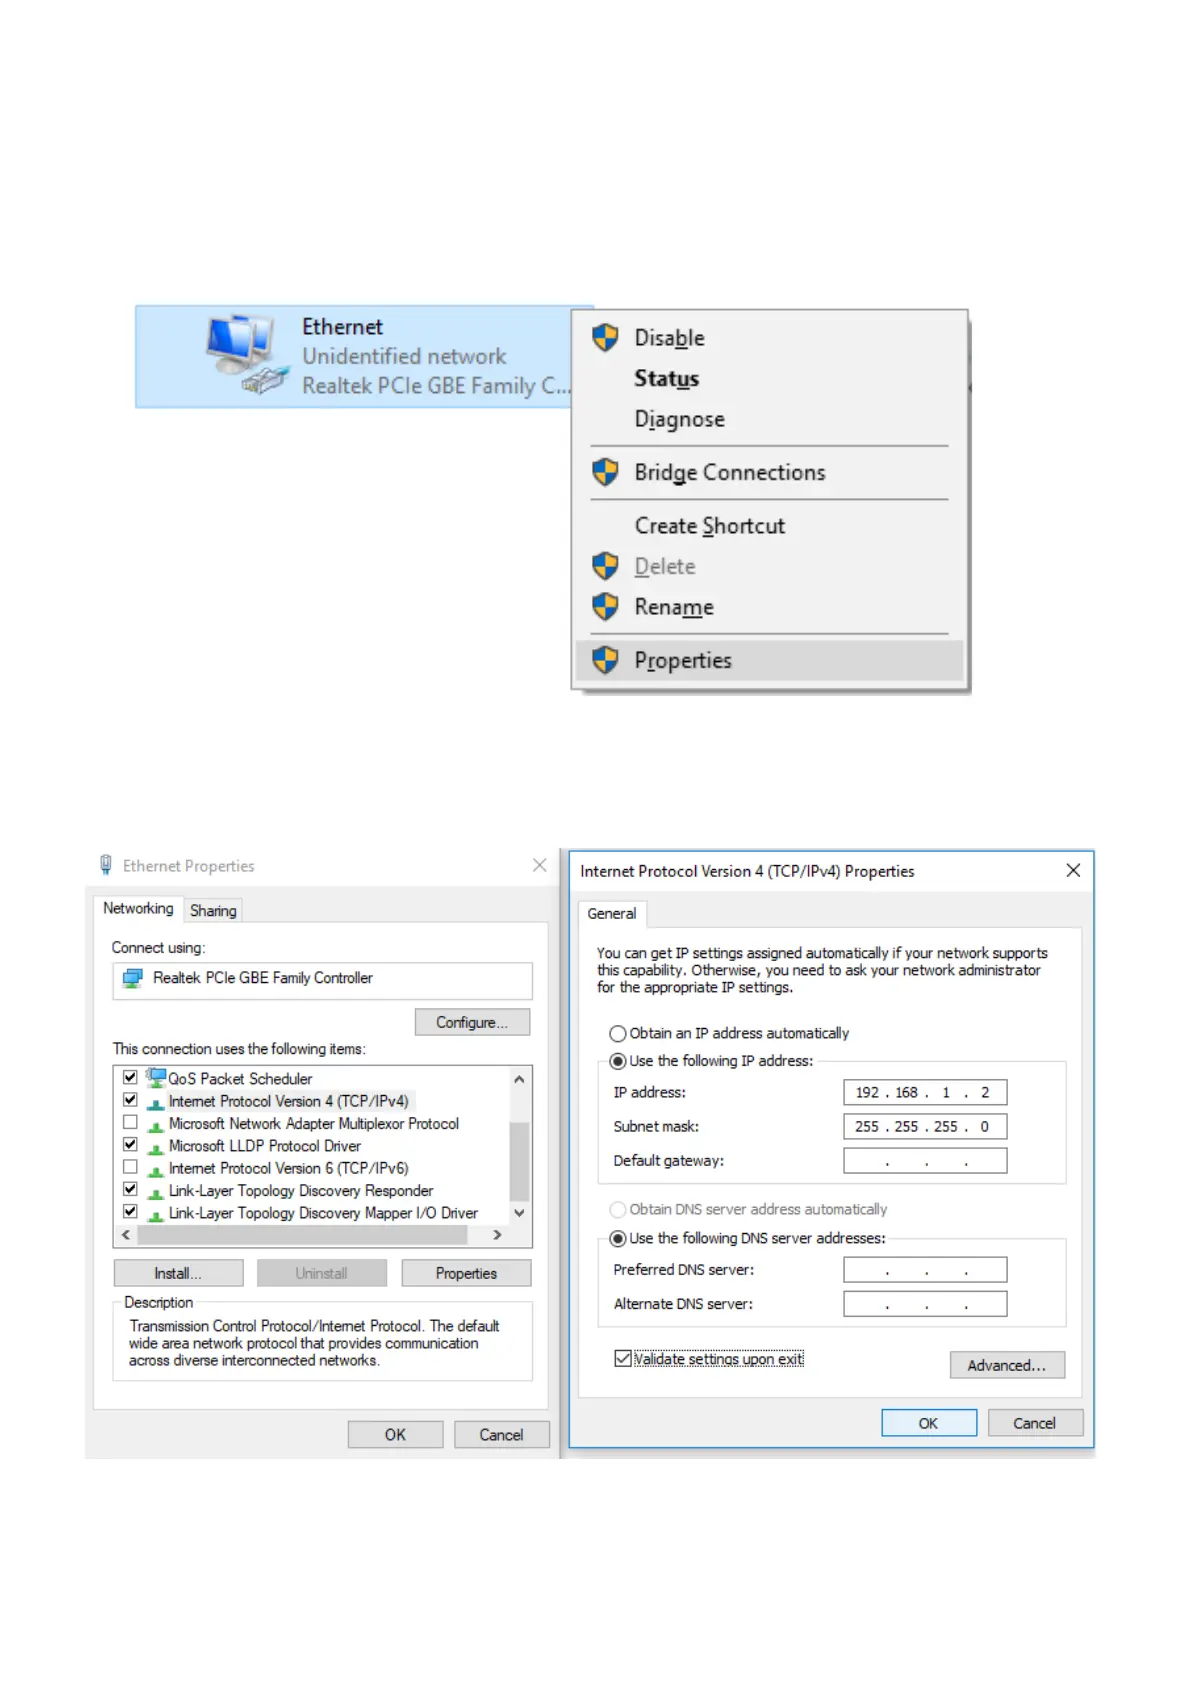1190x1684 pixels.
Task: Uncheck the Microsoft LLDP Protocol Driver checkbox
Action: pyautogui.click(x=130, y=1144)
